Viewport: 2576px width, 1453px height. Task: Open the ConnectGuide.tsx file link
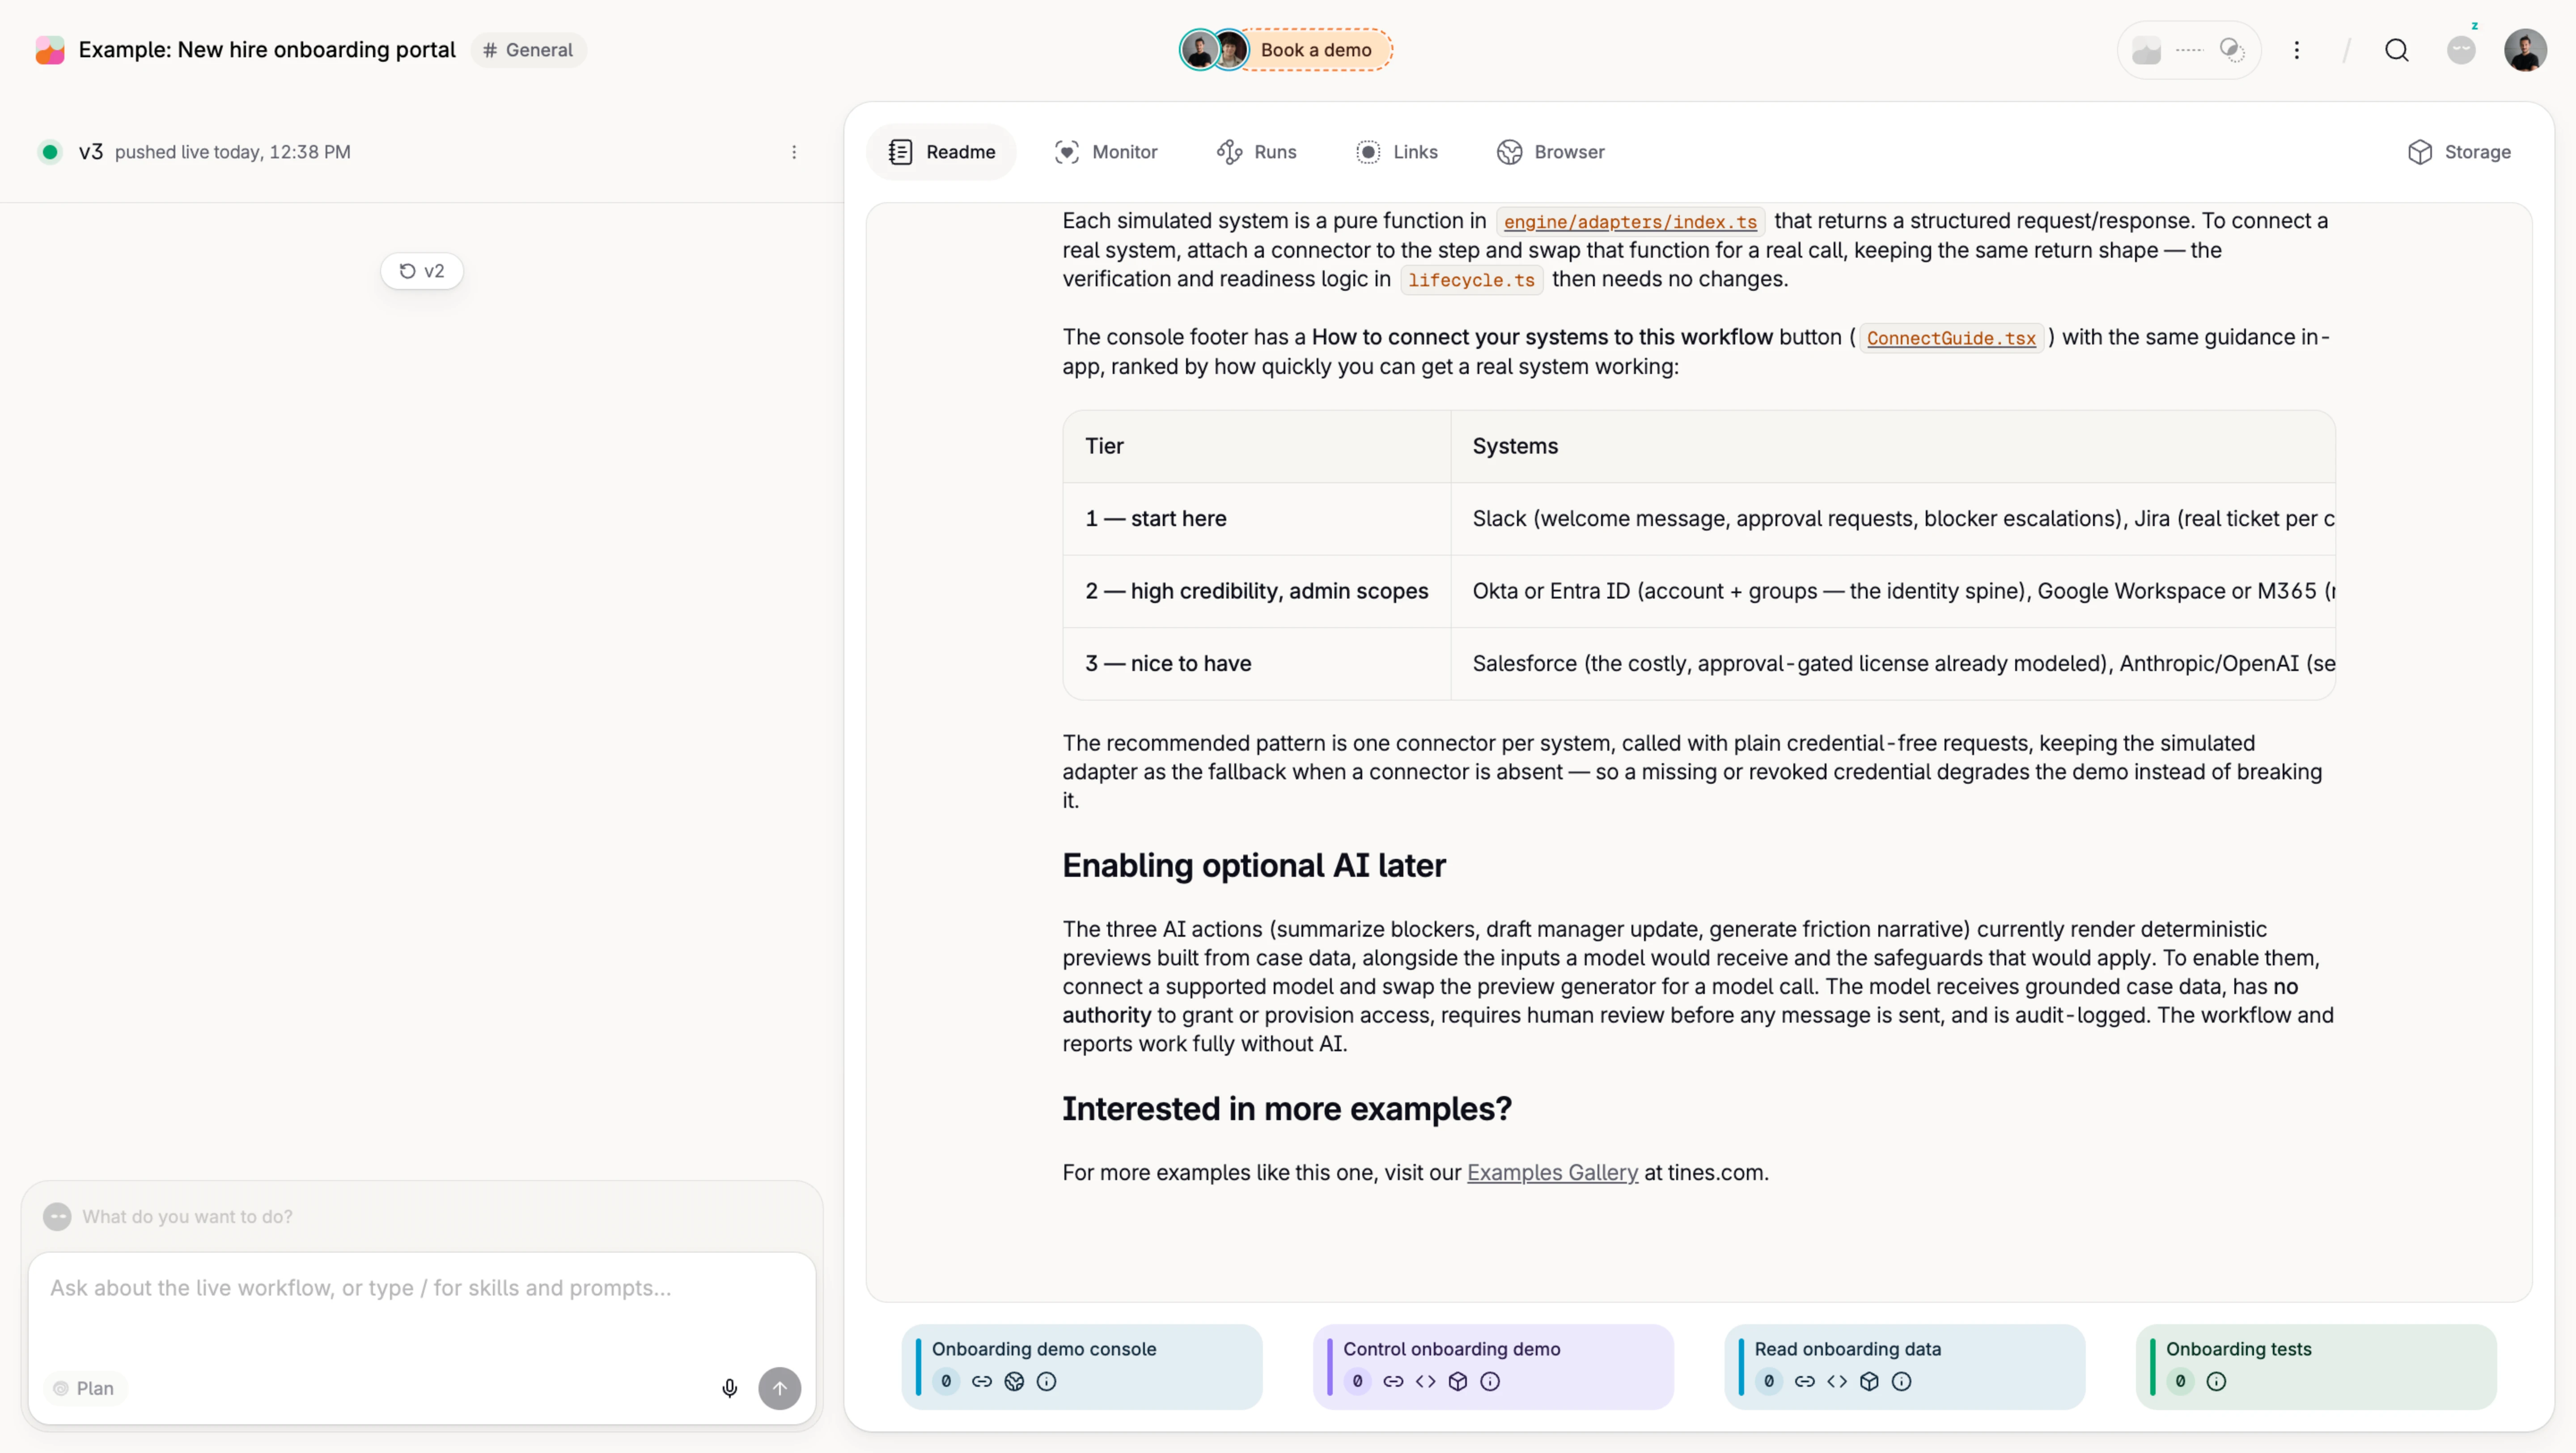click(x=1951, y=338)
